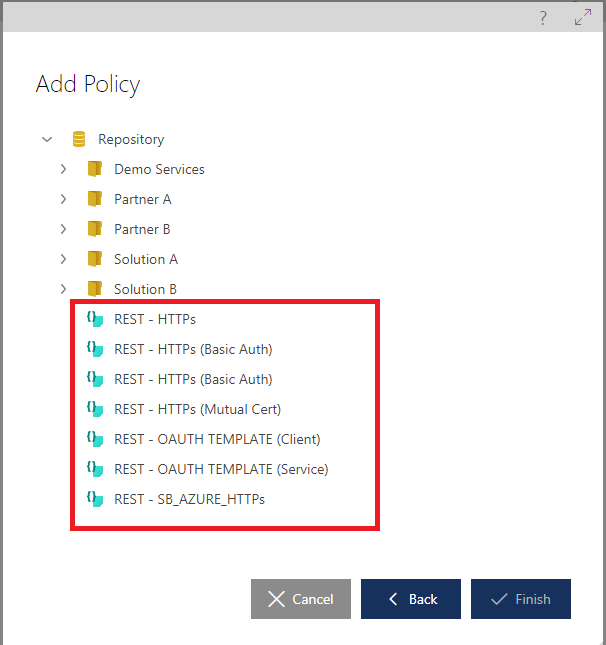Click the REST - SB_AZURE_HTTPs policy icon

[x=95, y=498]
